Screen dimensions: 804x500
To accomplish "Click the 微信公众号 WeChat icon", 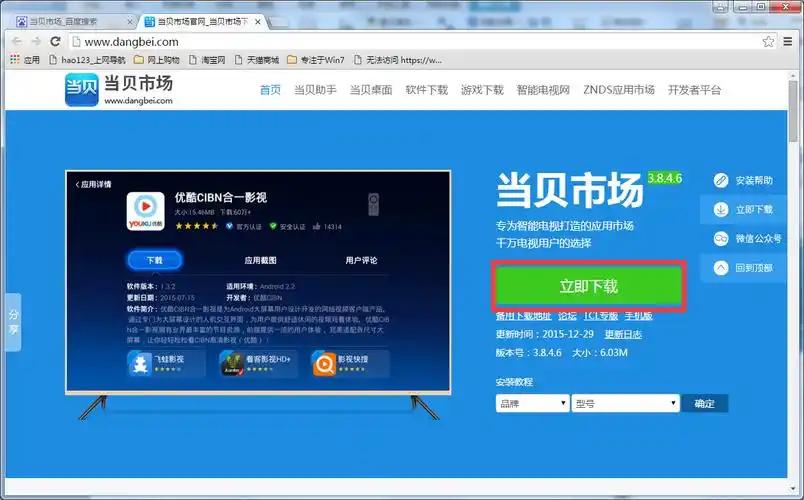I will point(721,238).
